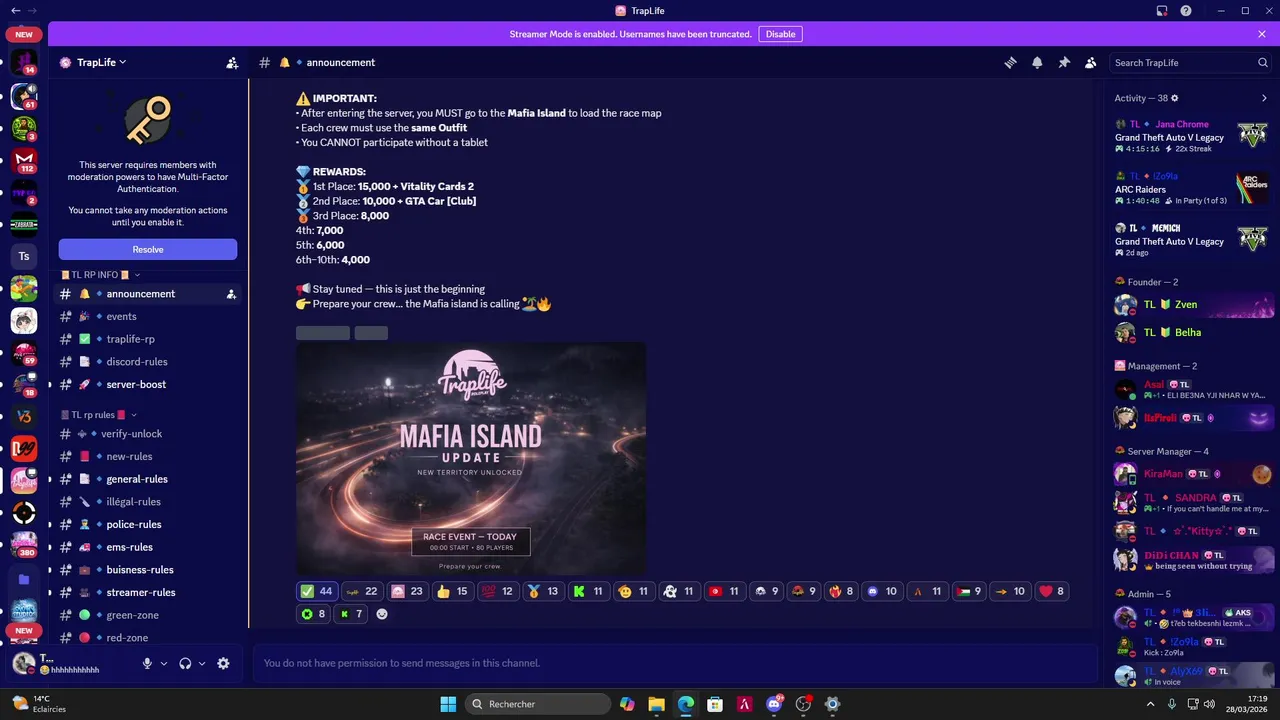Dismiss the Streamer Mode banner
This screenshot has height=720, width=1280.
[x=1262, y=34]
